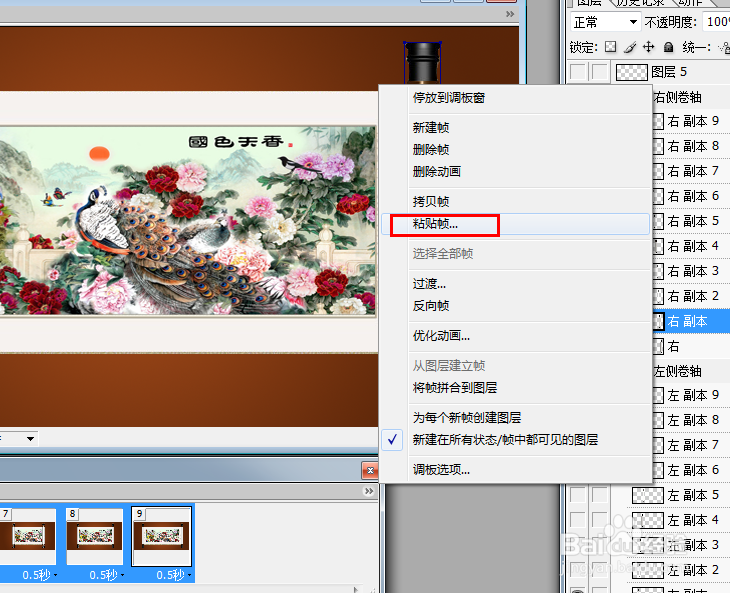
Task: Open frame 8 delay 0.5秒 dropdown
Action: pyautogui.click(x=107, y=575)
